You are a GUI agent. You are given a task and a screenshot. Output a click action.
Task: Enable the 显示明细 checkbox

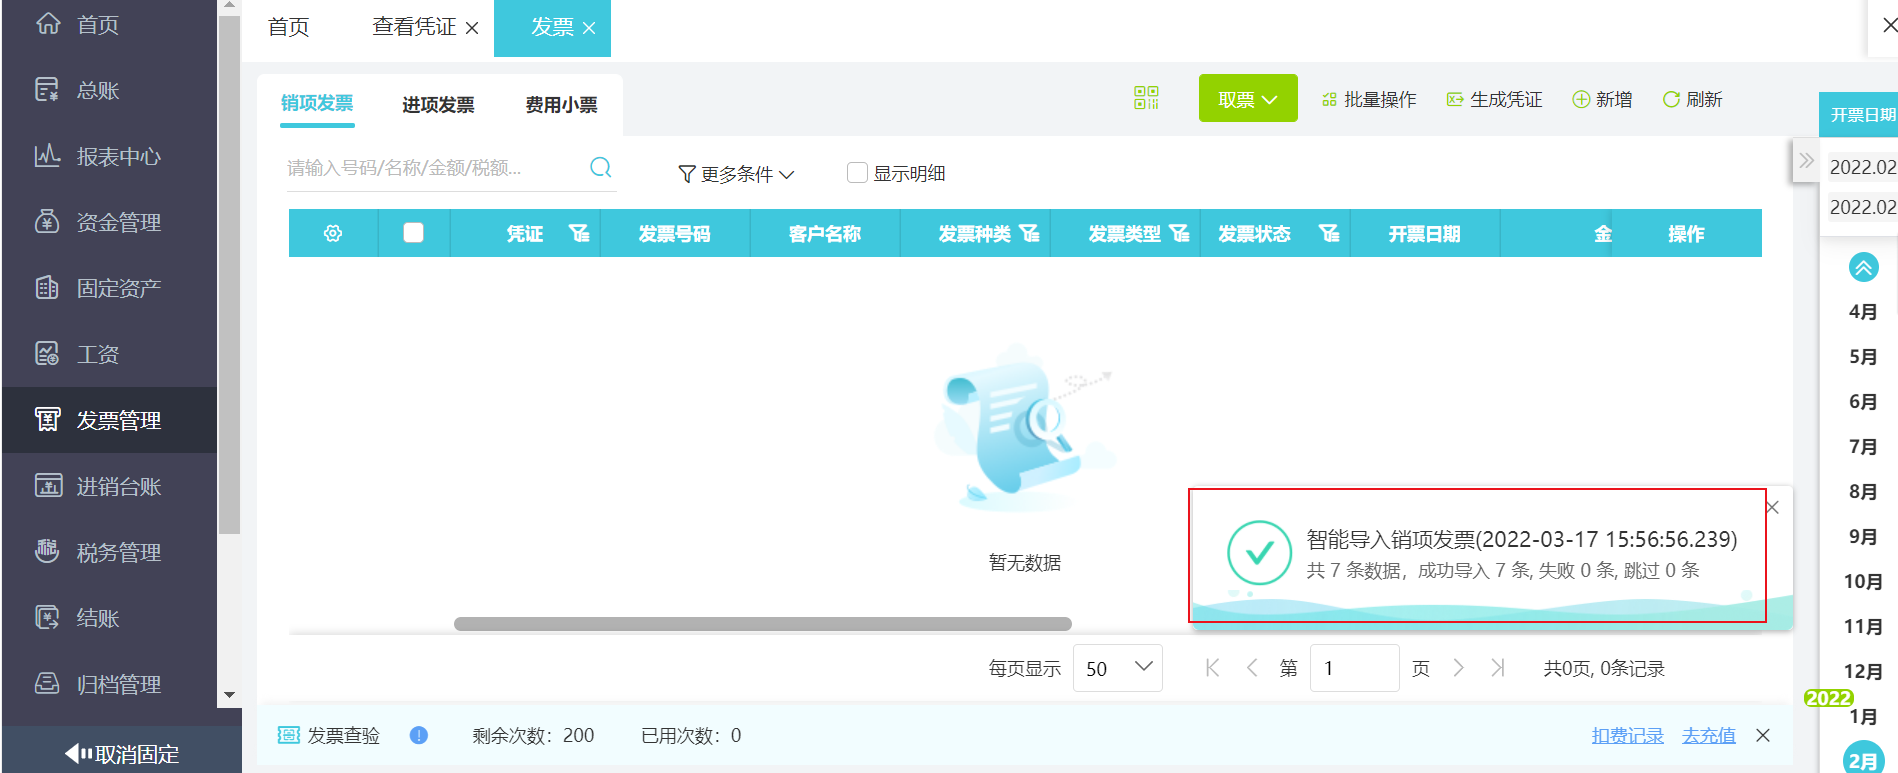pos(857,173)
